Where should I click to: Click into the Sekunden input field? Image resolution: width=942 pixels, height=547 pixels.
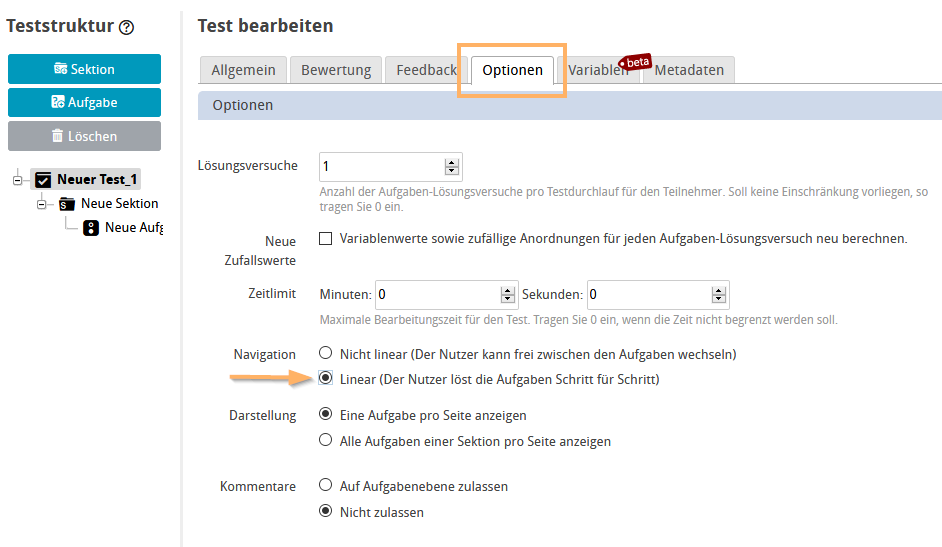pos(652,295)
